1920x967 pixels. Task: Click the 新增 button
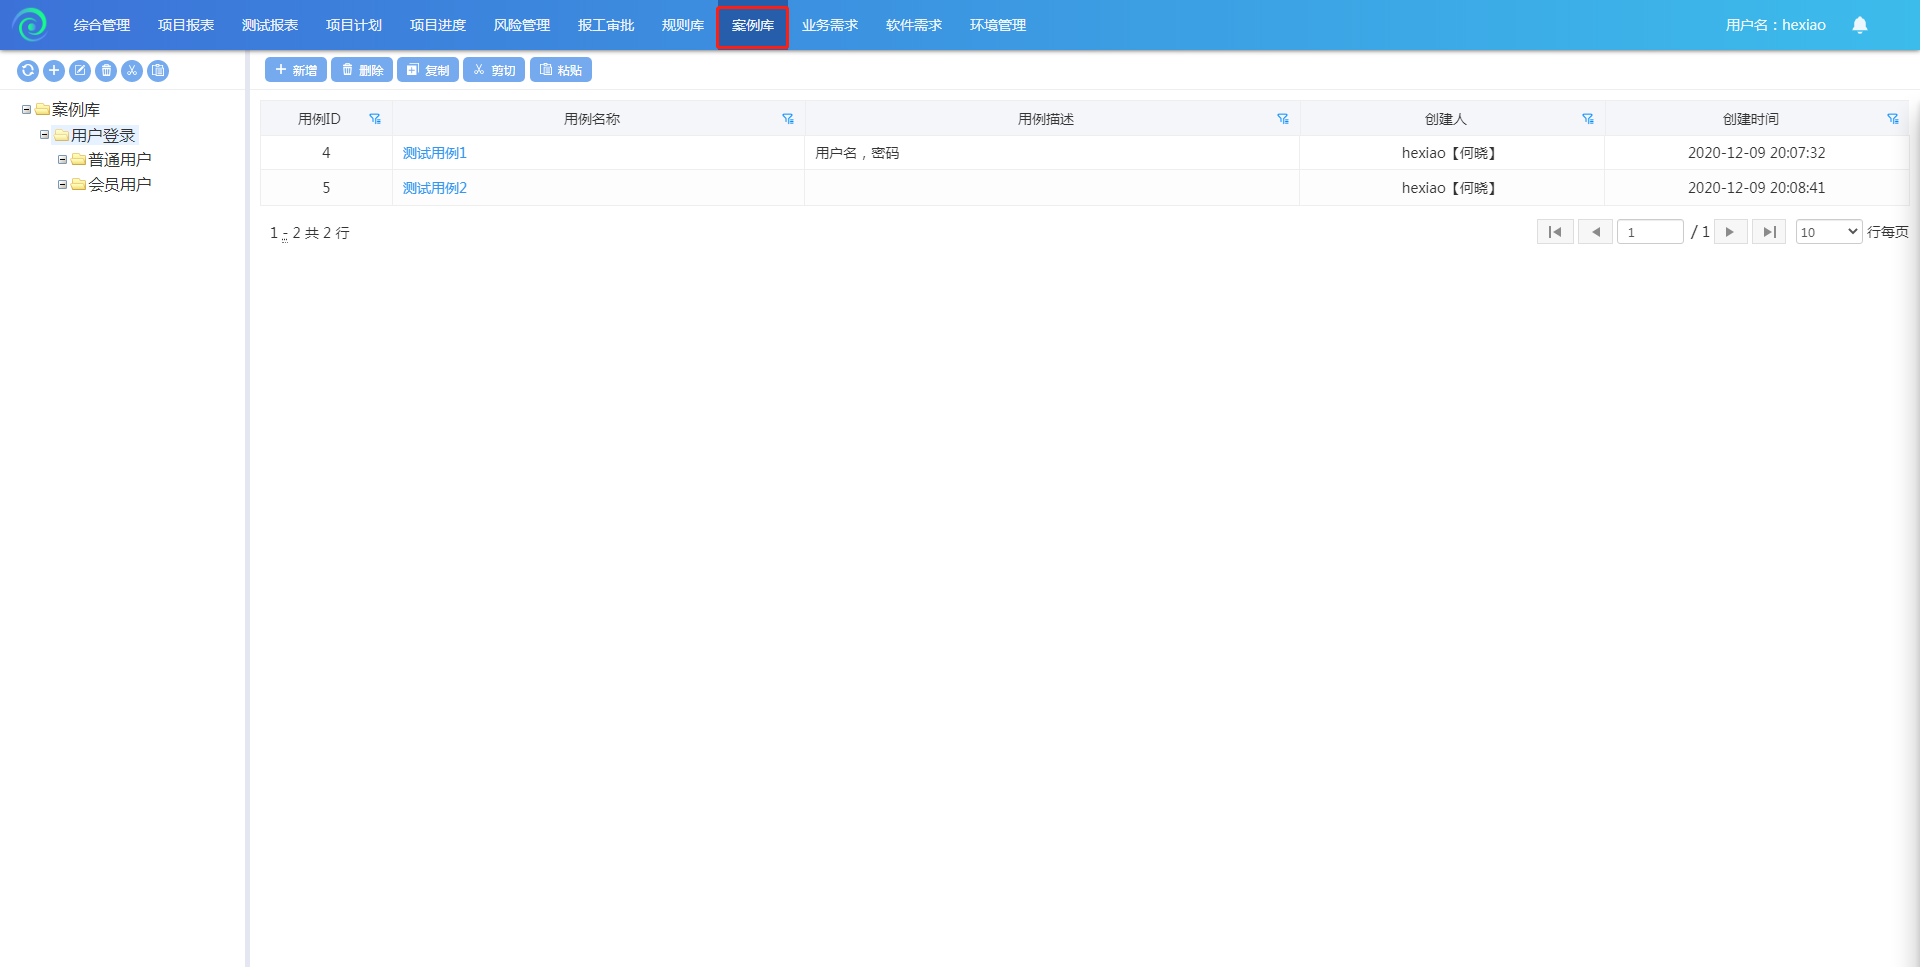[296, 70]
